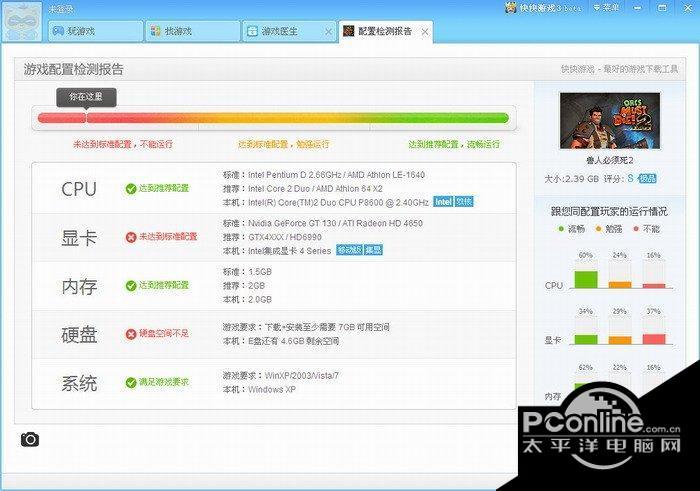
Task: Click the 移动版 badge in 显卡 row
Action: coord(349,250)
